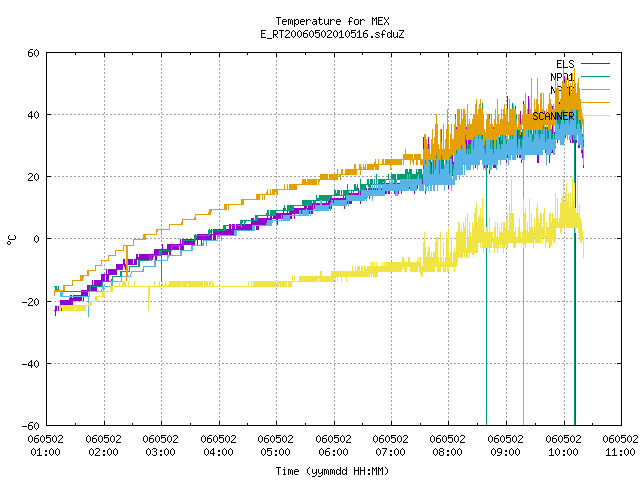This screenshot has height=480, width=640.
Task: Pick the purple ELS legend line sample
Action: (x=595, y=64)
